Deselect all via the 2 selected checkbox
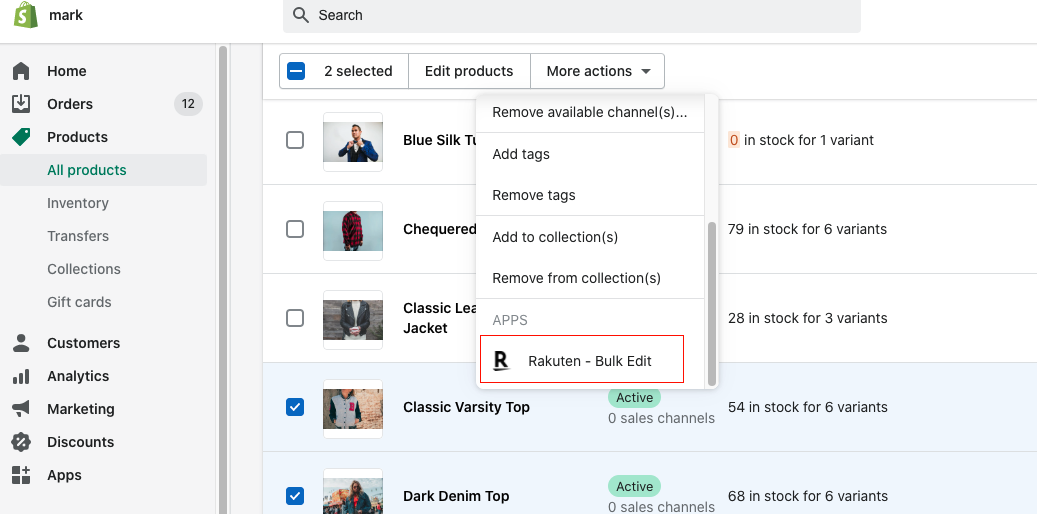1037x514 pixels. tap(296, 71)
